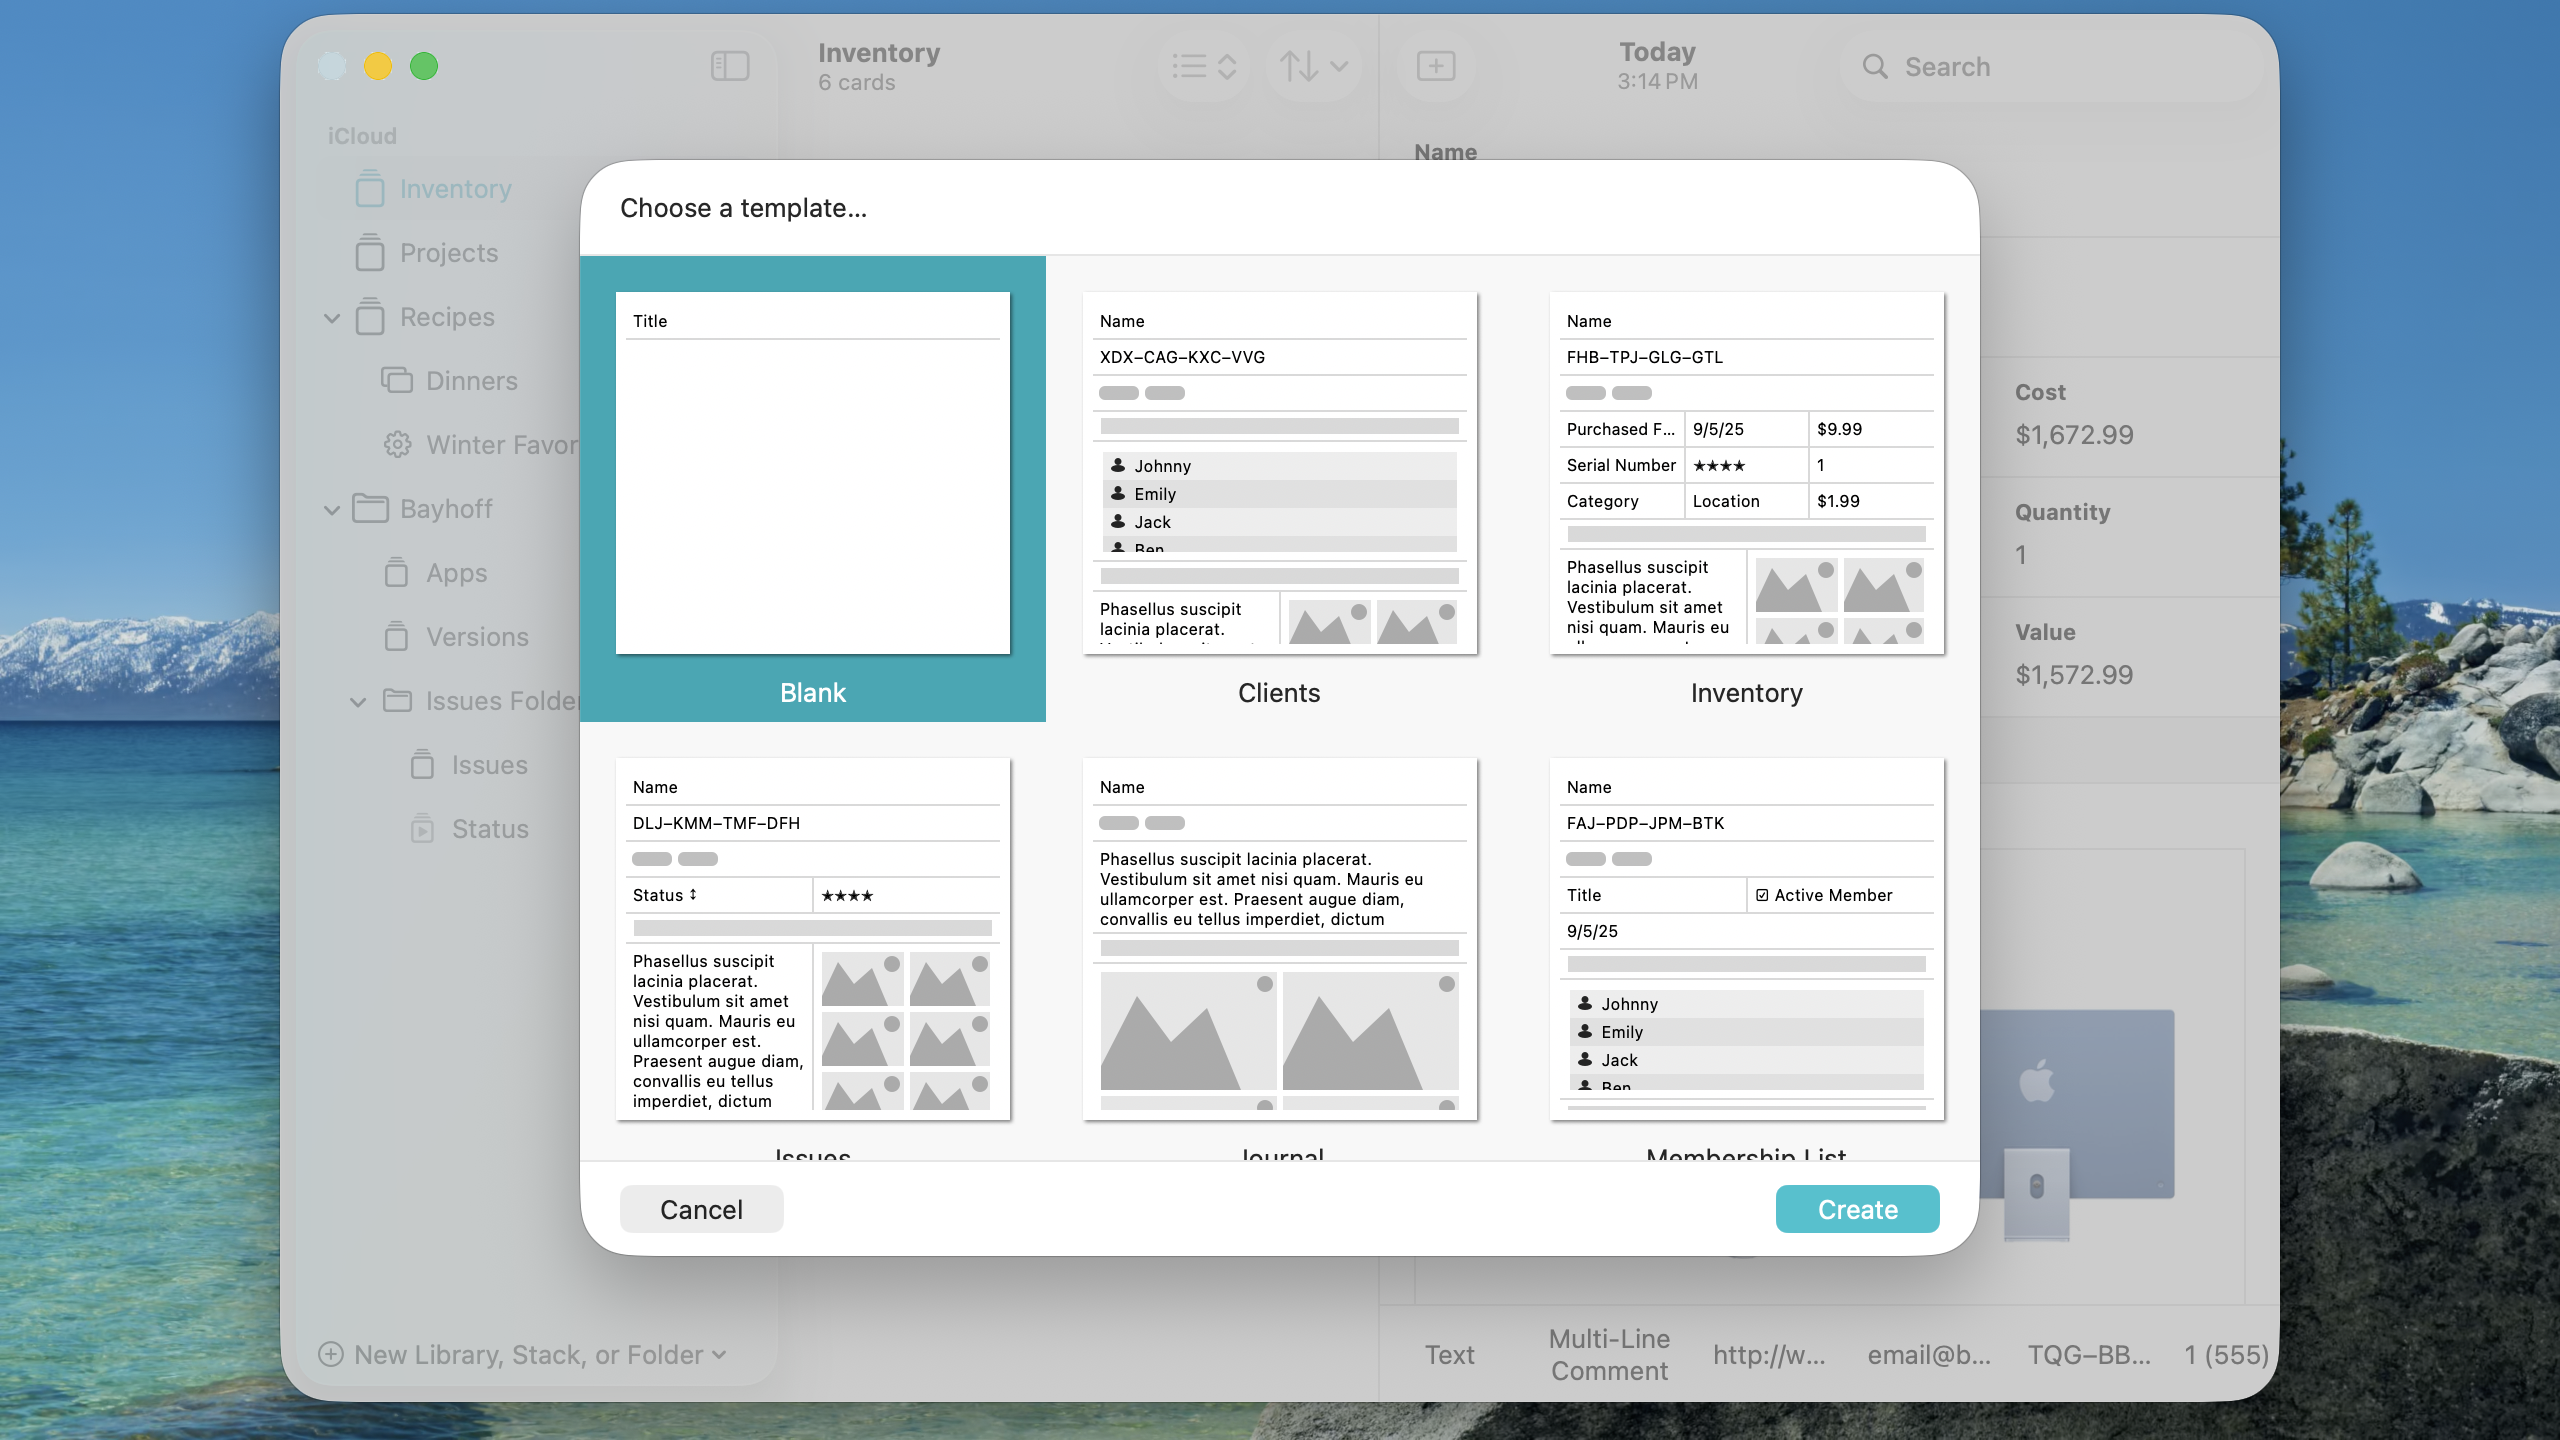Click the four-star rating in Issues template

[x=847, y=895]
